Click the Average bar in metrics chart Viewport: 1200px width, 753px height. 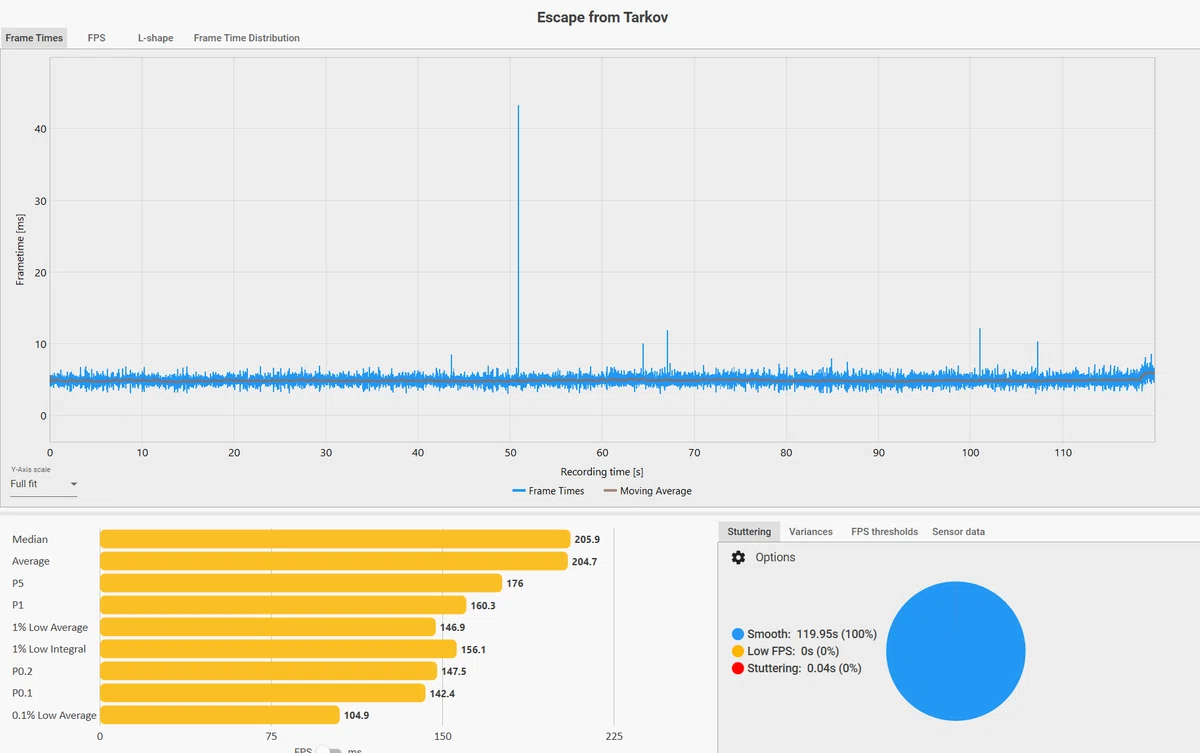334,561
